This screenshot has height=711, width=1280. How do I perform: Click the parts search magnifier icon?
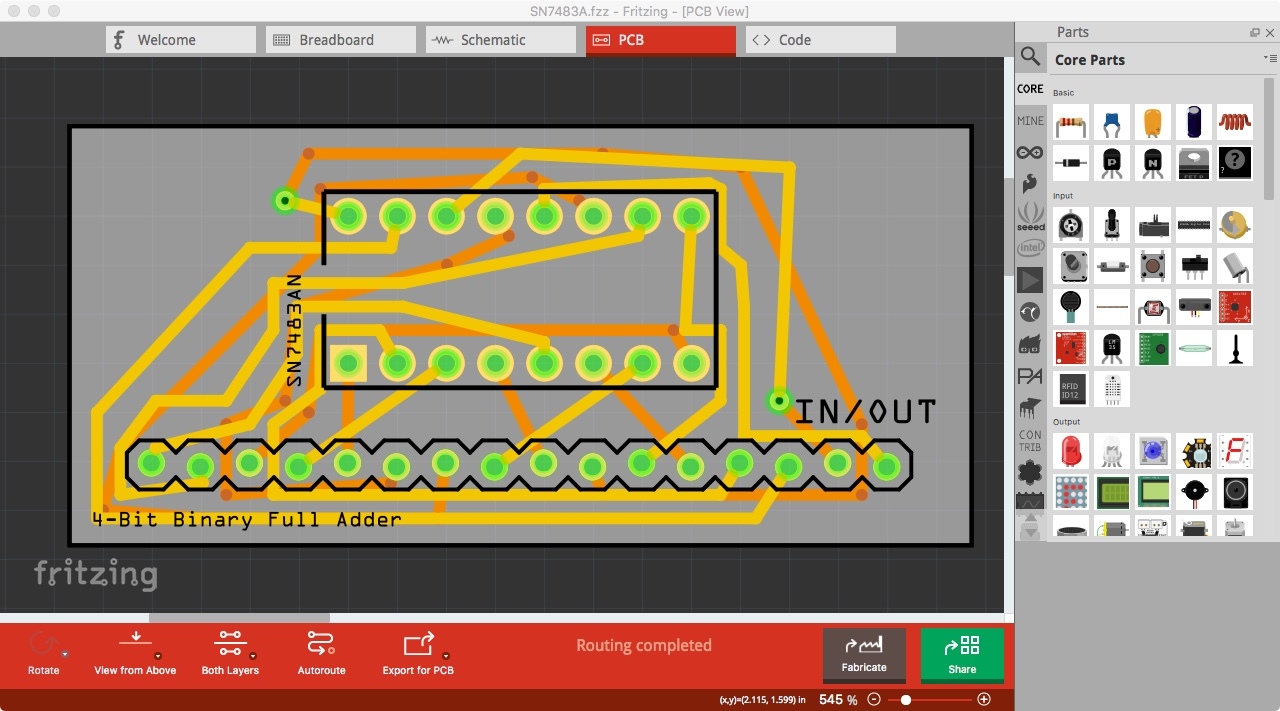1030,57
